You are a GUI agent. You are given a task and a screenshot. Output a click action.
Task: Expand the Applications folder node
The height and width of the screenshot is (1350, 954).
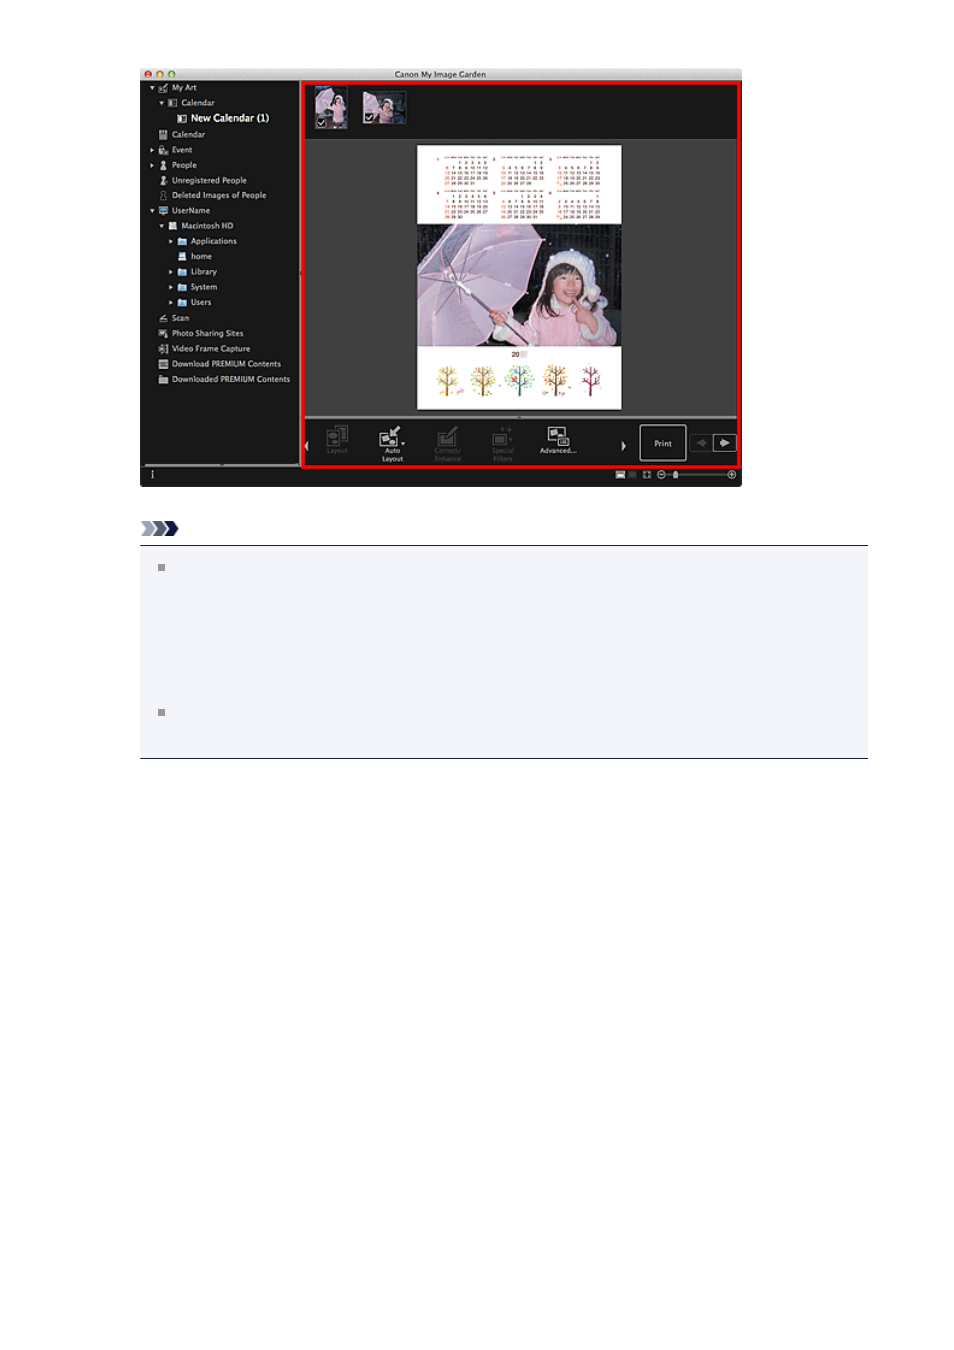[x=171, y=242]
